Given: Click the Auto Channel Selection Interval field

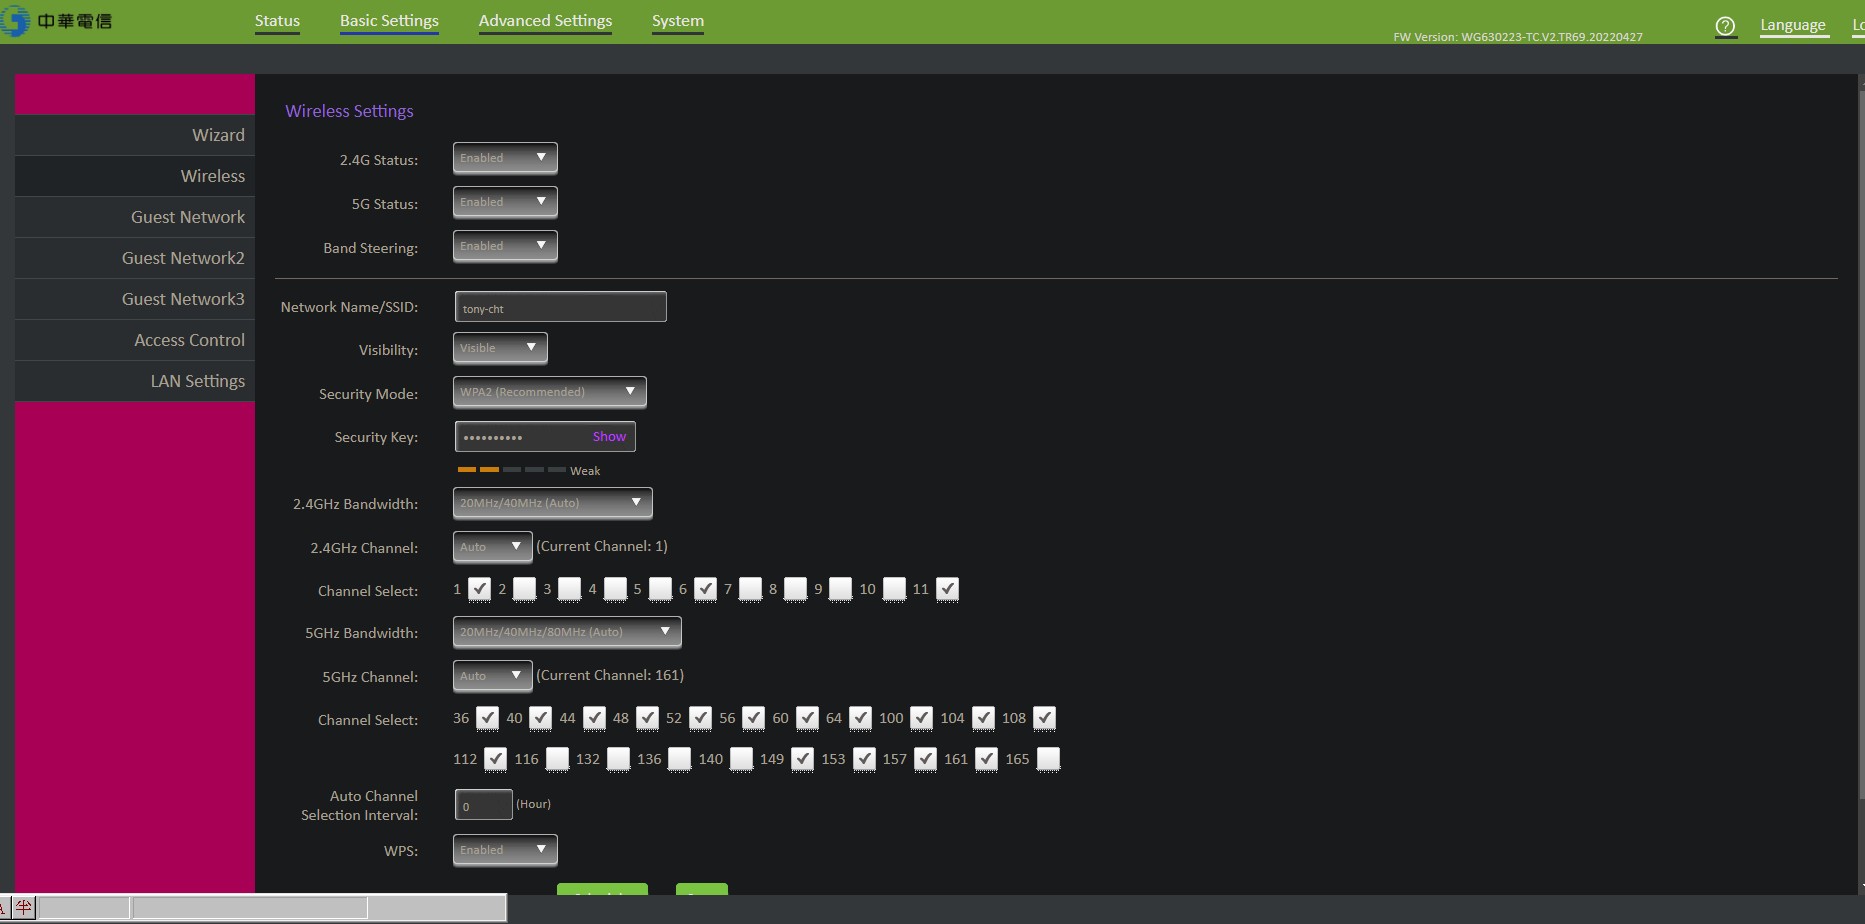Looking at the screenshot, I should coord(483,805).
